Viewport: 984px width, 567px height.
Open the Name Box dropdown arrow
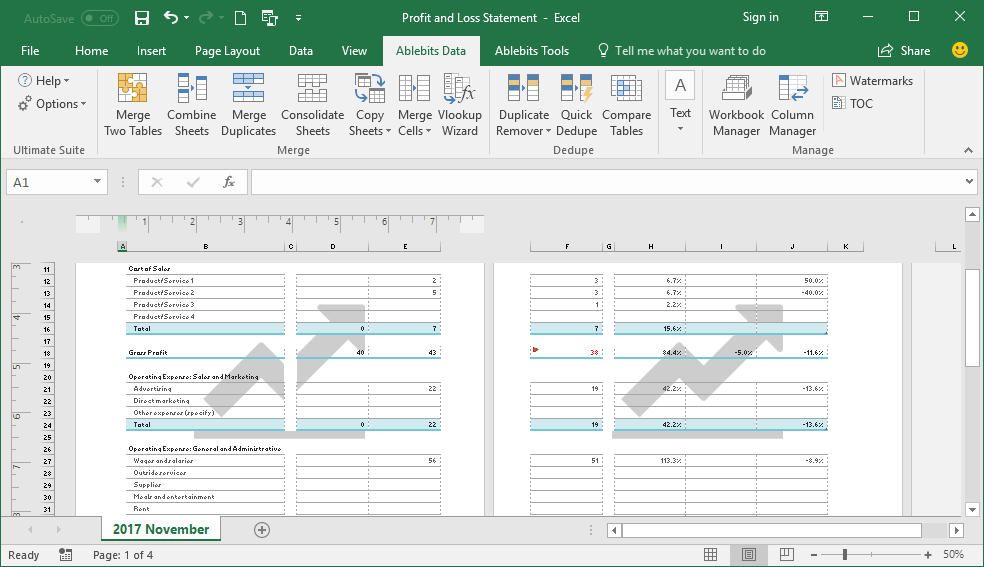click(97, 182)
